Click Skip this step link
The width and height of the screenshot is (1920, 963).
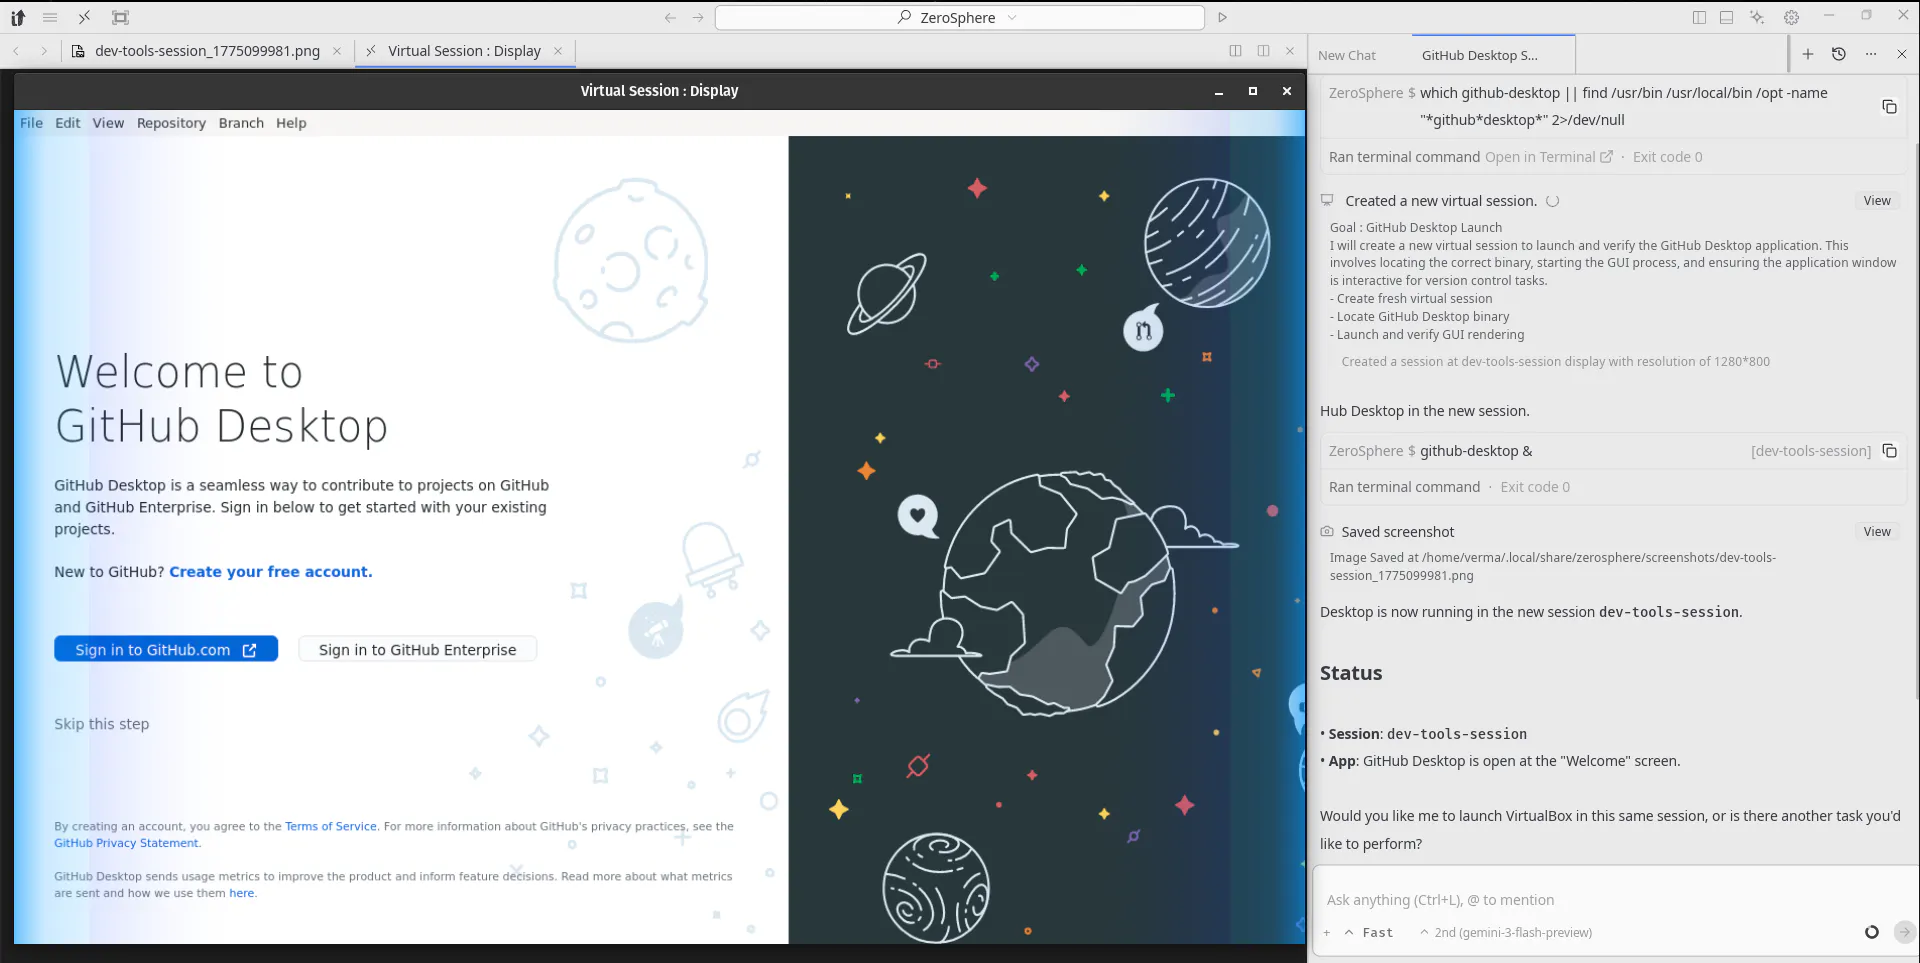[x=101, y=724]
